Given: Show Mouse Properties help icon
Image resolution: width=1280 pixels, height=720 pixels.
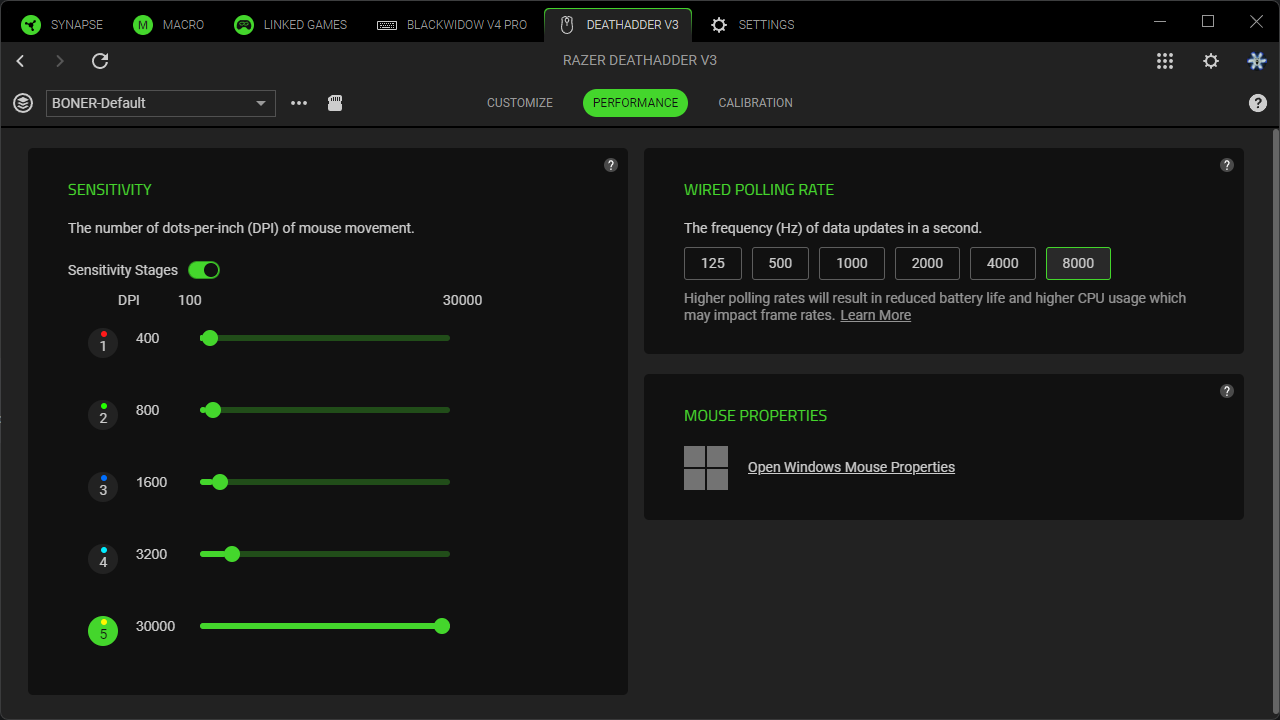Looking at the screenshot, I should click(x=1227, y=391).
